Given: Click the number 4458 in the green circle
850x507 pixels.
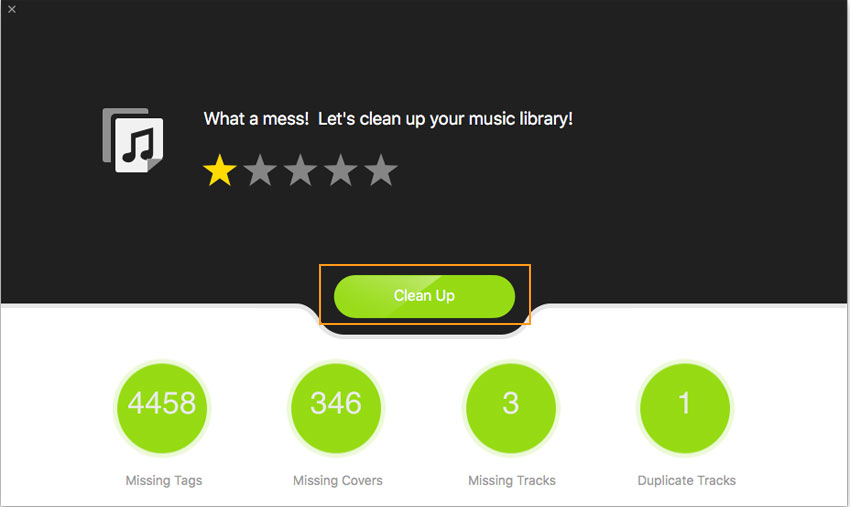Looking at the screenshot, I should (x=162, y=403).
